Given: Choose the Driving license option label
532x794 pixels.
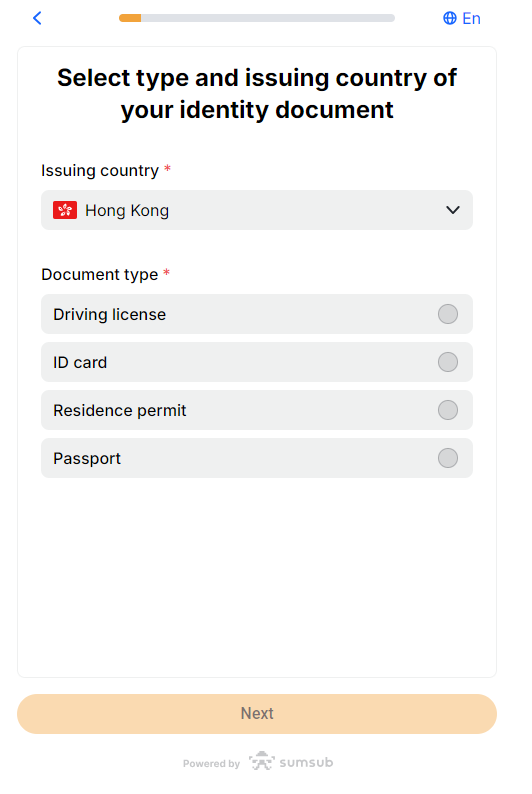Looking at the screenshot, I should coord(109,314).
